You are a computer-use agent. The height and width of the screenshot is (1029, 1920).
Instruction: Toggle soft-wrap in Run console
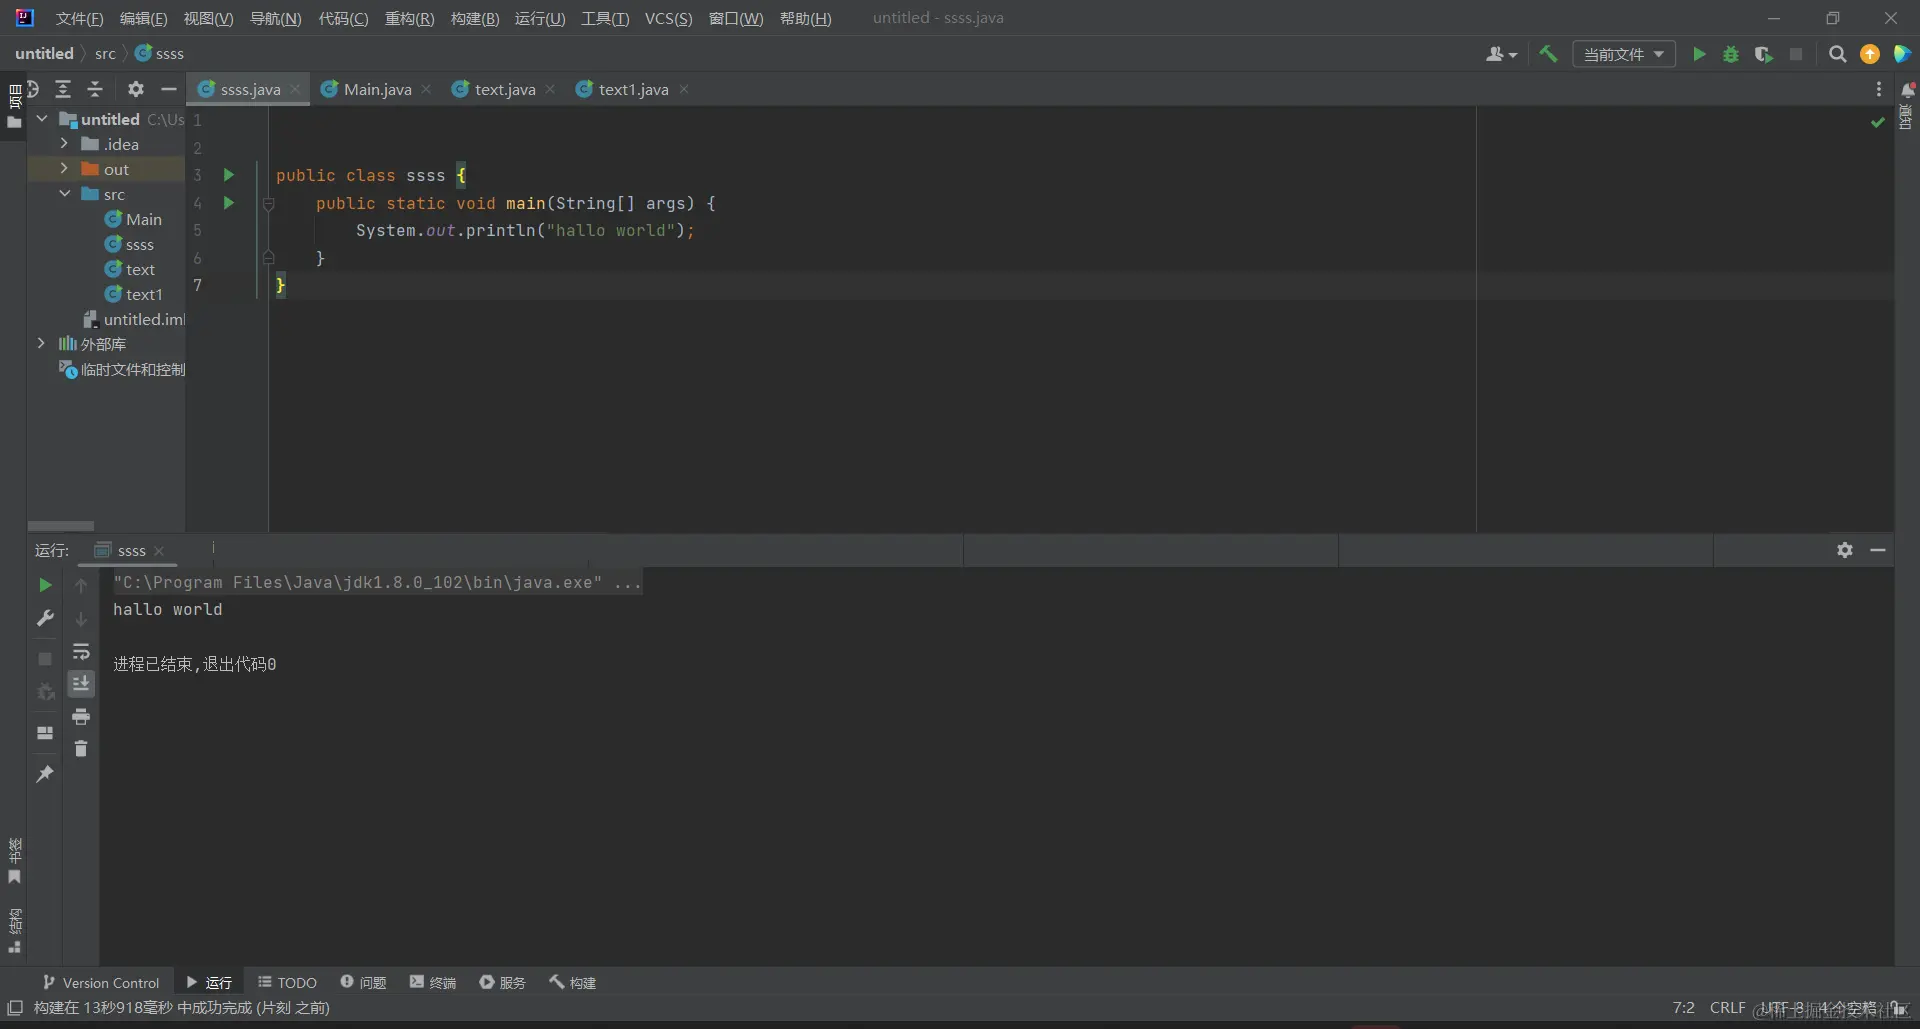point(81,652)
